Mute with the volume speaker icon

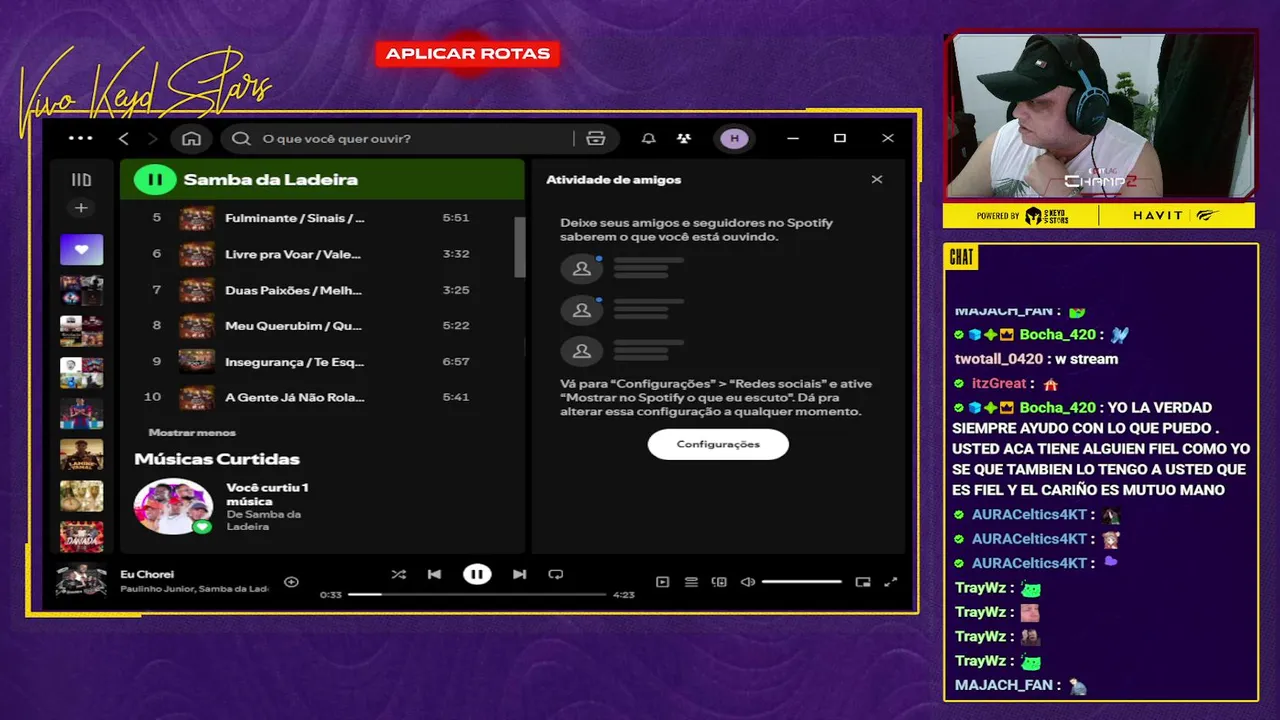747,582
